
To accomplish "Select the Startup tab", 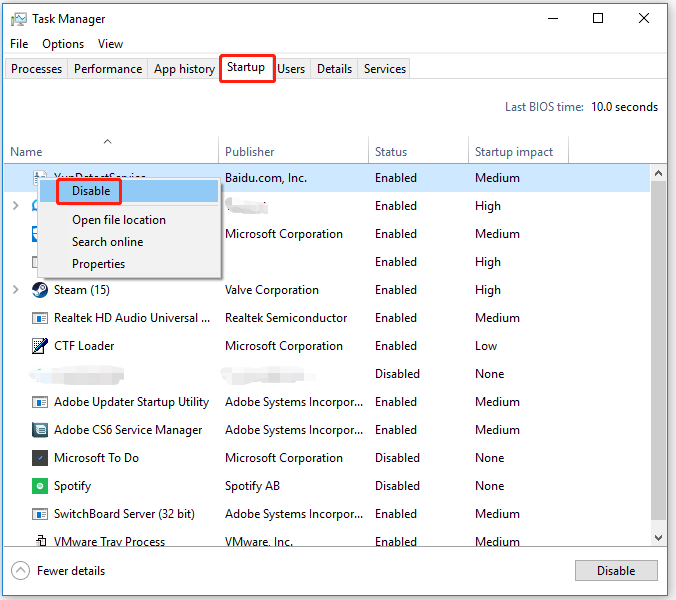I will pyautogui.click(x=246, y=68).
